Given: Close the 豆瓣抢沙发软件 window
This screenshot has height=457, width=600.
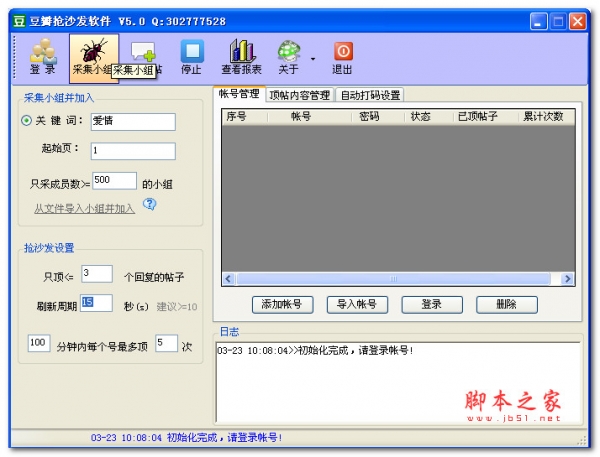Looking at the screenshot, I should pyautogui.click(x=577, y=21).
